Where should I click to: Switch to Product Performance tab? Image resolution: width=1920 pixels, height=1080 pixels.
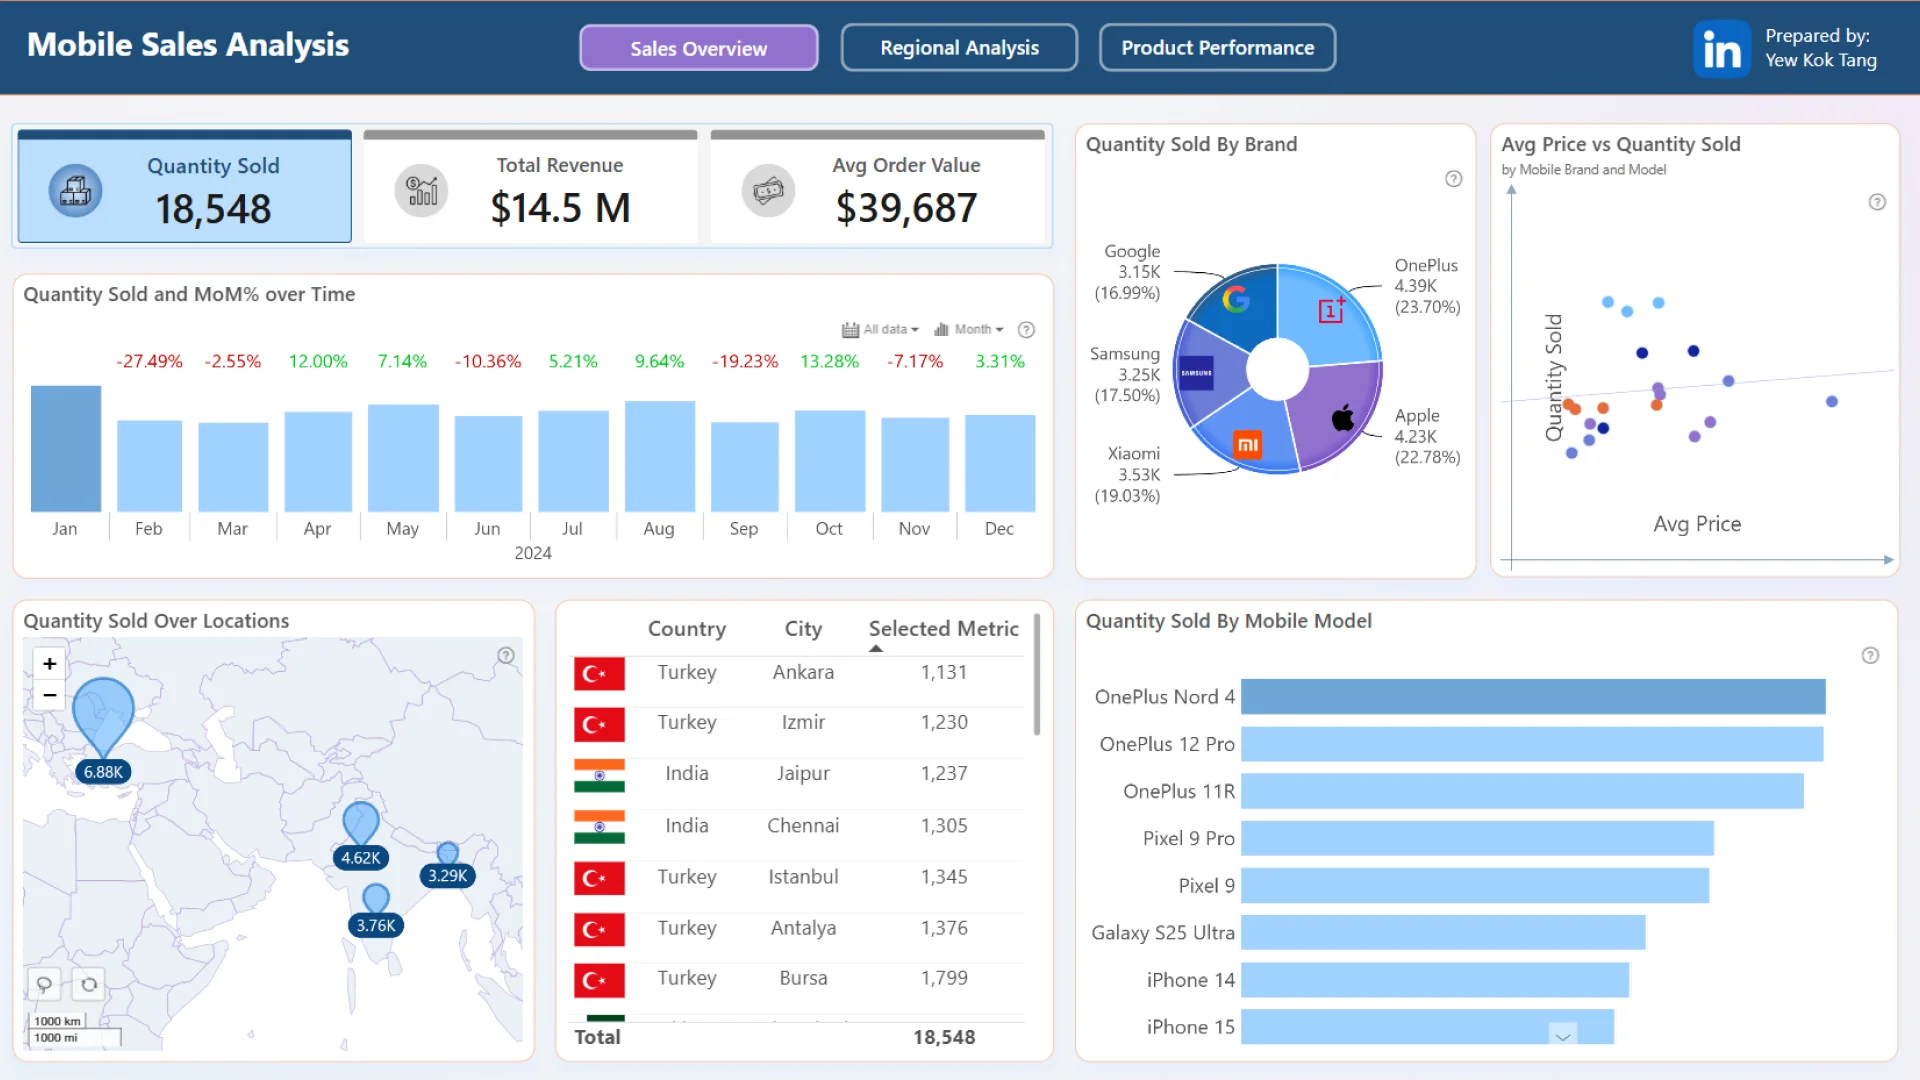(x=1217, y=48)
